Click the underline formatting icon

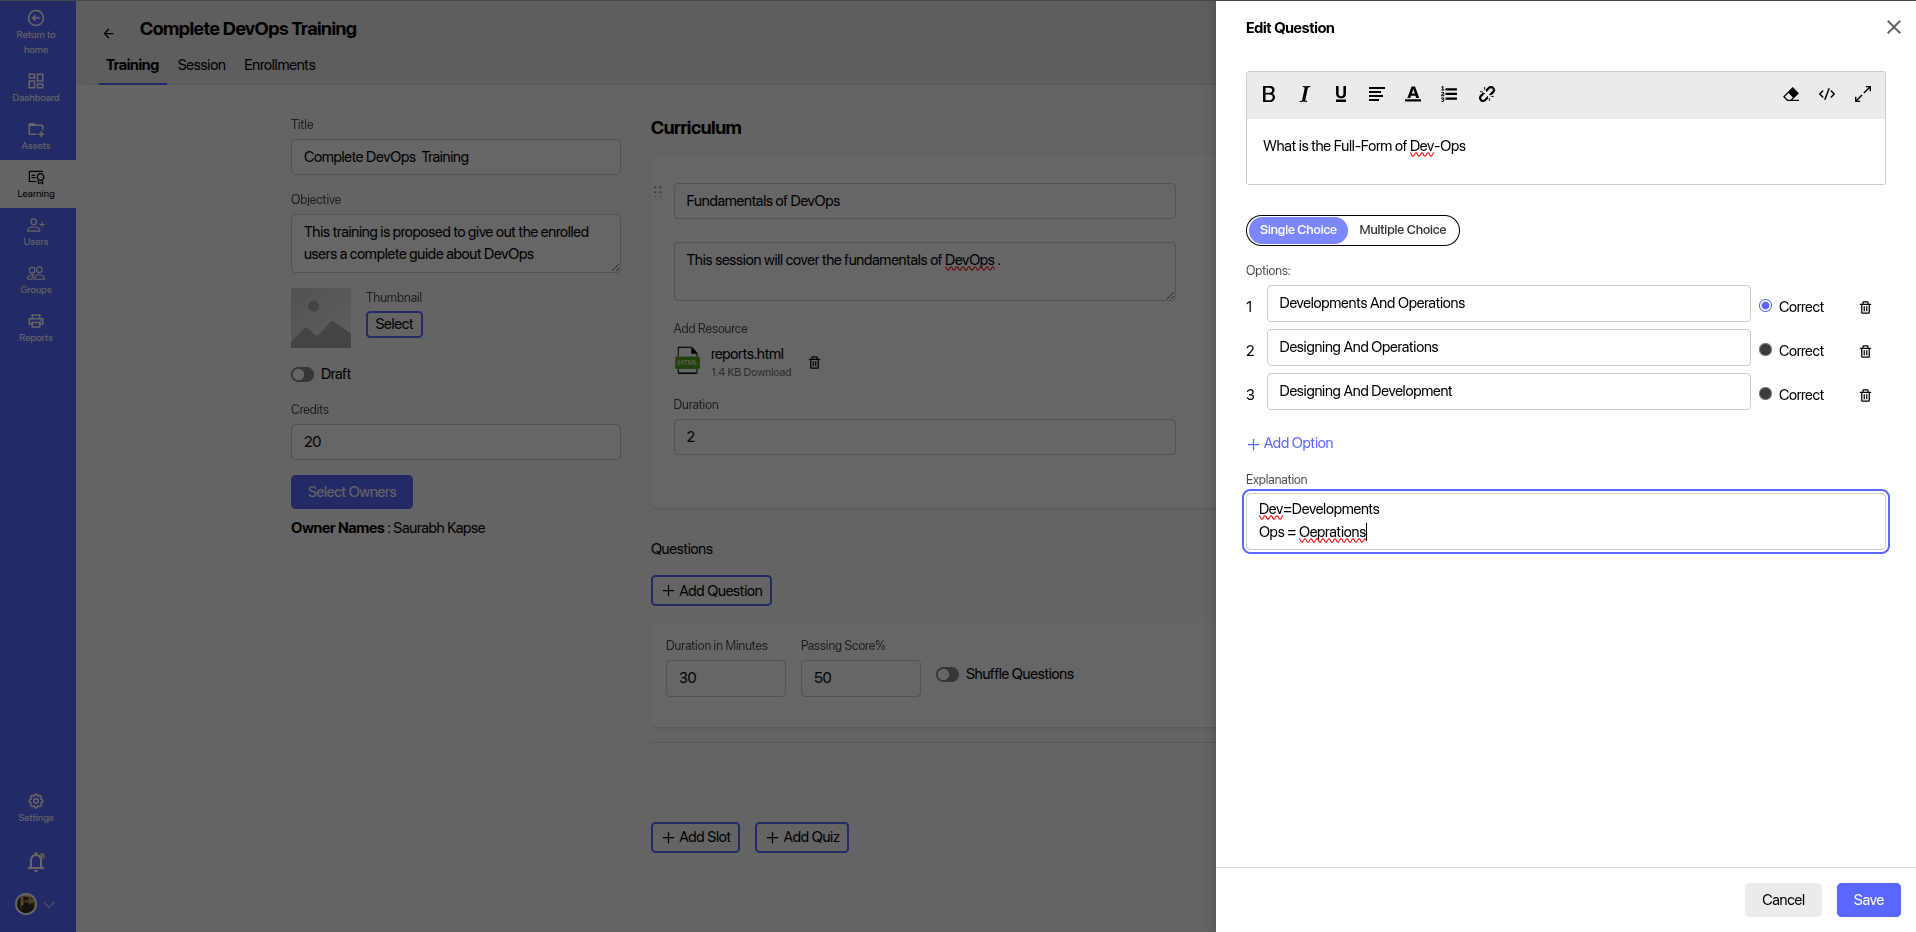tap(1340, 94)
